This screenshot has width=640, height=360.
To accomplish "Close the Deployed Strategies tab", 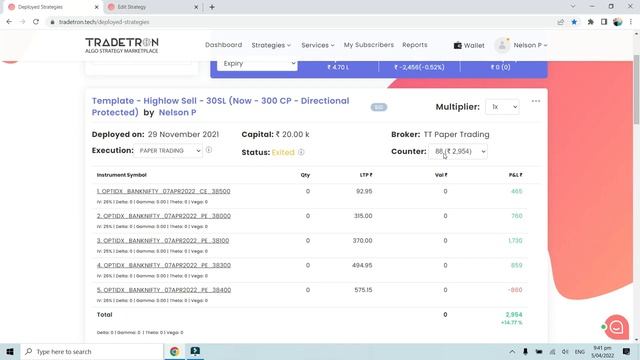I will point(96,7).
